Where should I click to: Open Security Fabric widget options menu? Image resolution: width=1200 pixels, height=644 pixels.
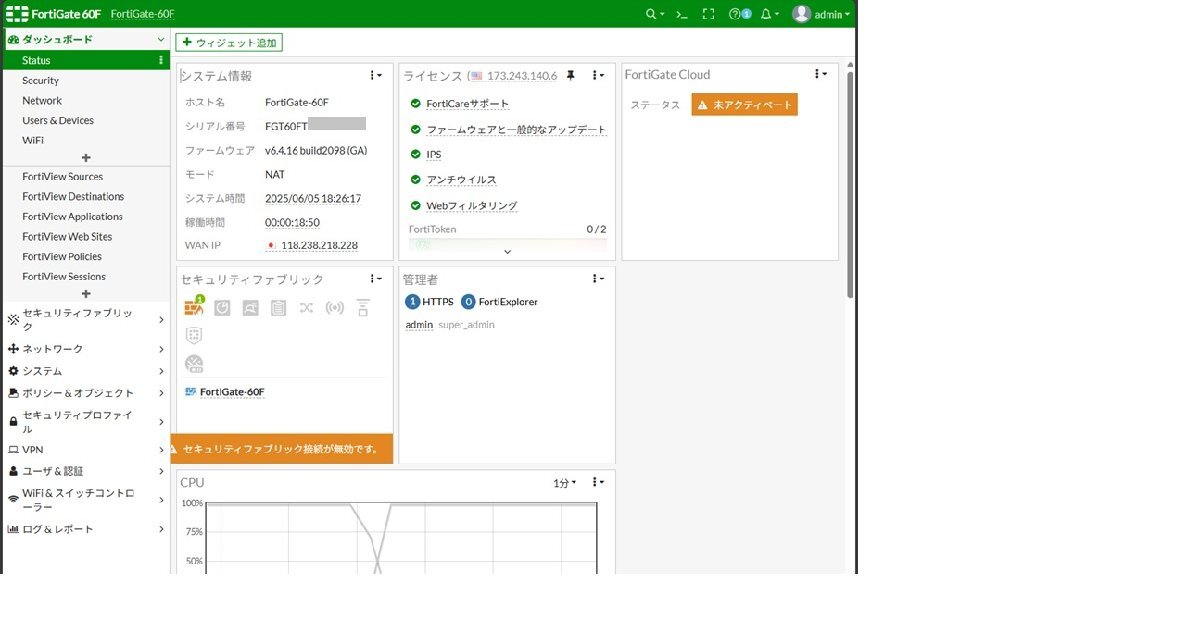click(376, 279)
